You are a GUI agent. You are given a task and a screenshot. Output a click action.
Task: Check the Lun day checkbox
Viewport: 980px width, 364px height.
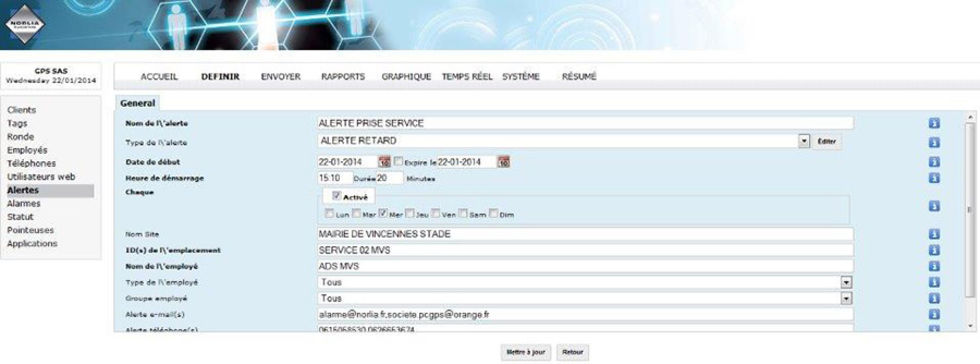coord(329,214)
